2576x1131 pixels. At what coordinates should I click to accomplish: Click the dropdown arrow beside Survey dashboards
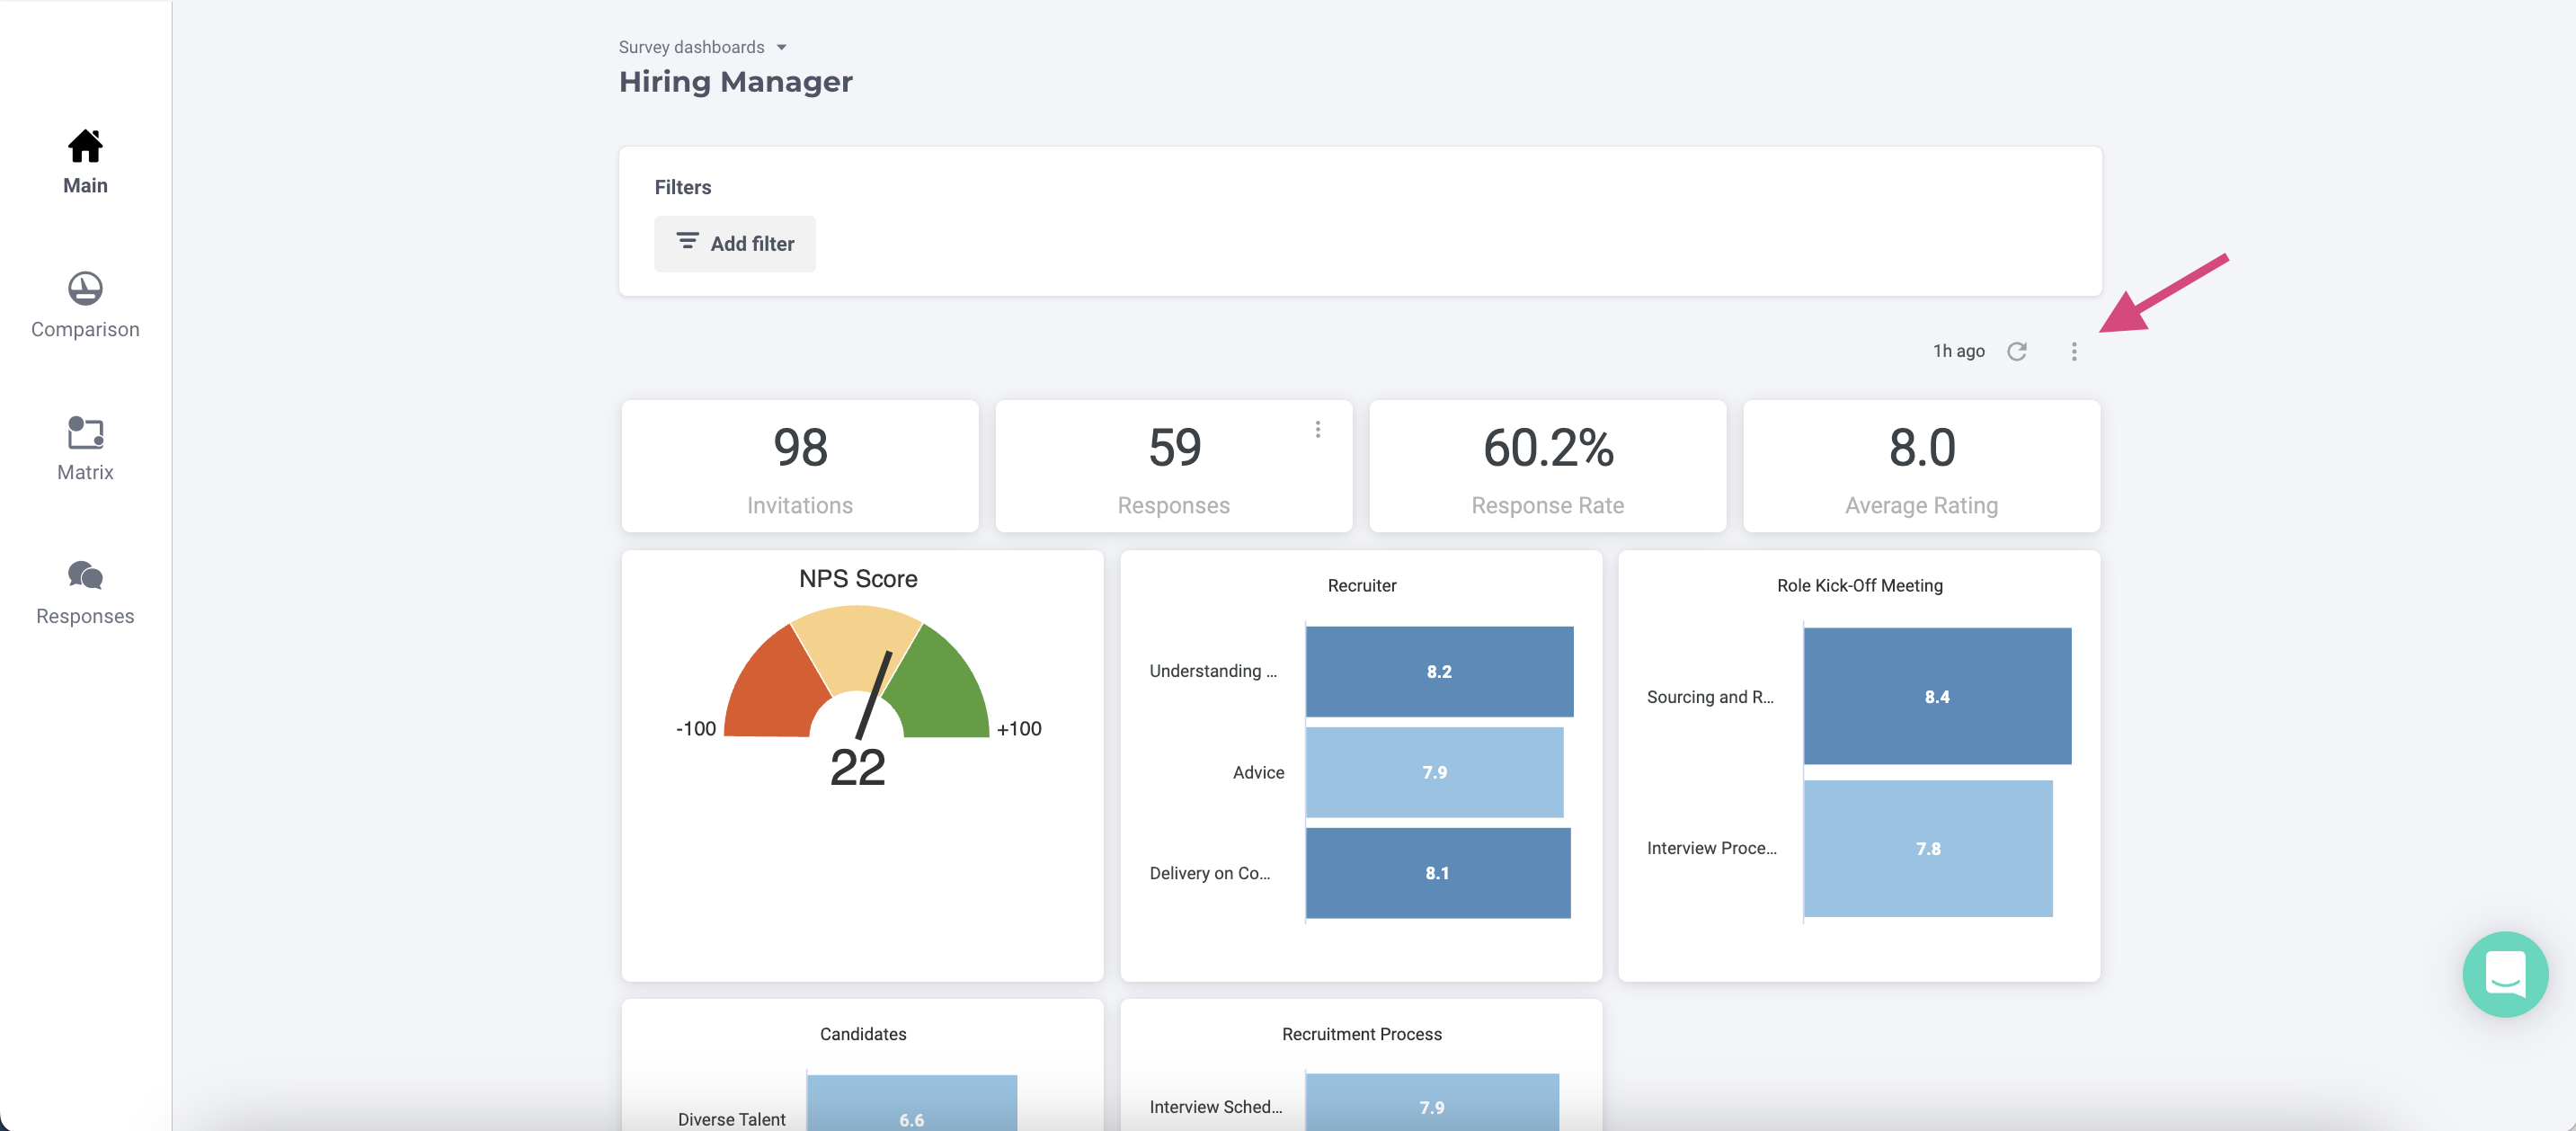(781, 47)
